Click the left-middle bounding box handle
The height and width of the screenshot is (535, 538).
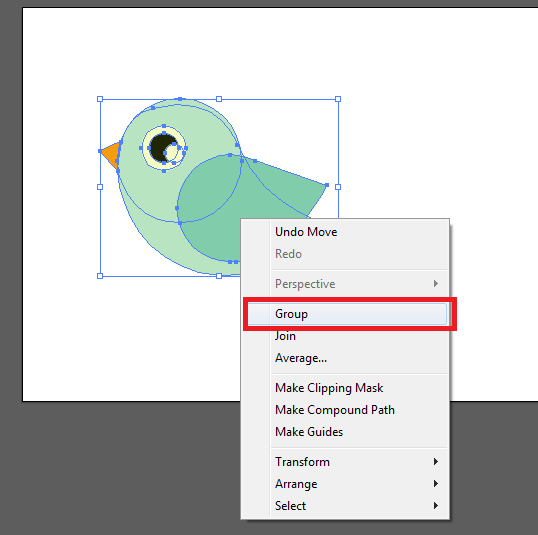point(100,187)
